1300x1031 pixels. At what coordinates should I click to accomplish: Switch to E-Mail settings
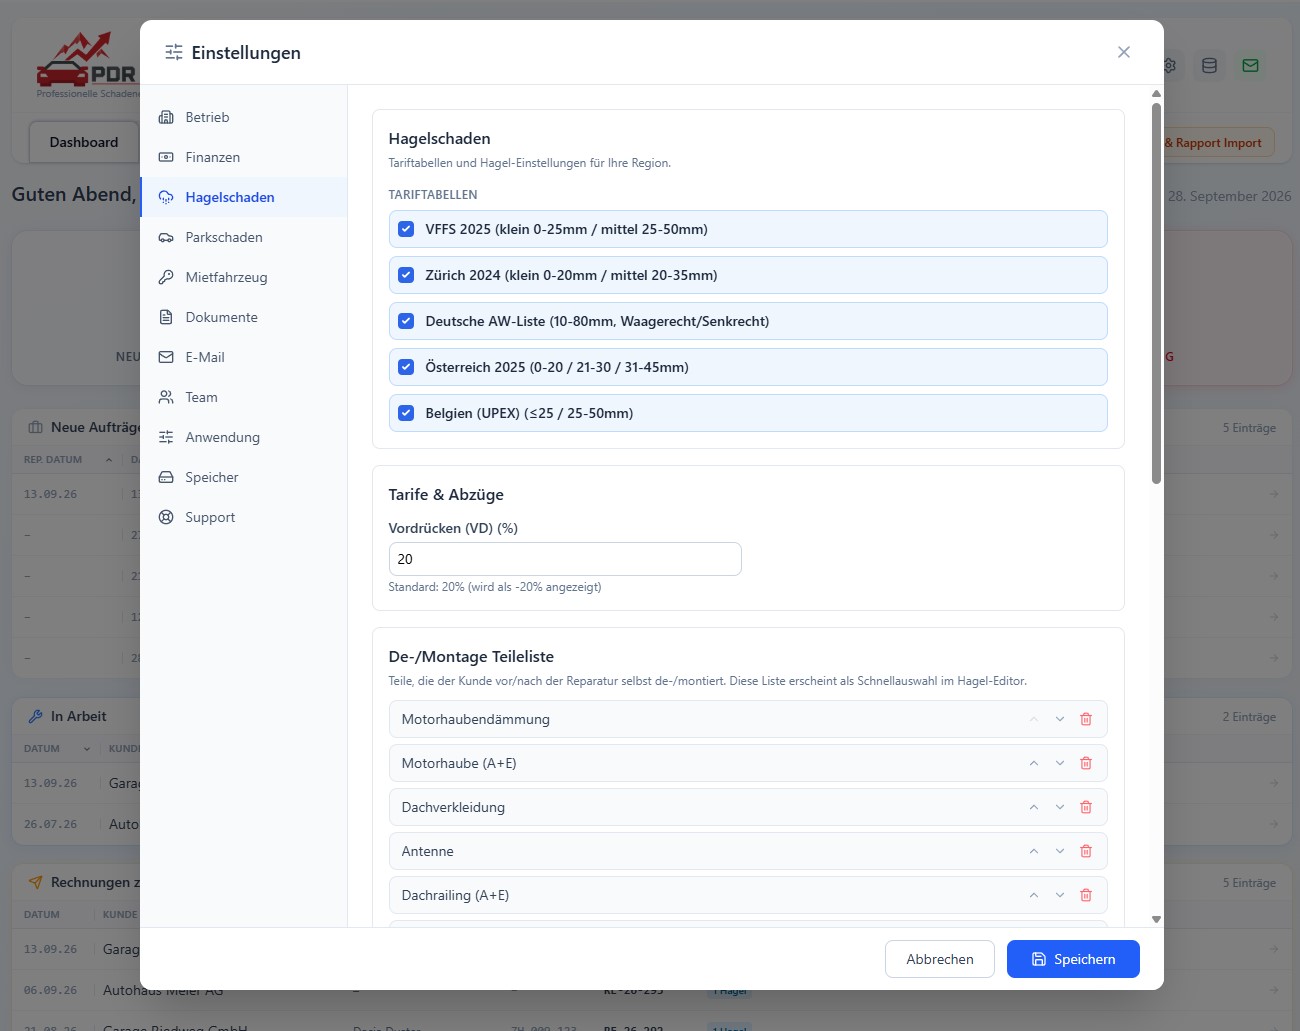[244, 357]
